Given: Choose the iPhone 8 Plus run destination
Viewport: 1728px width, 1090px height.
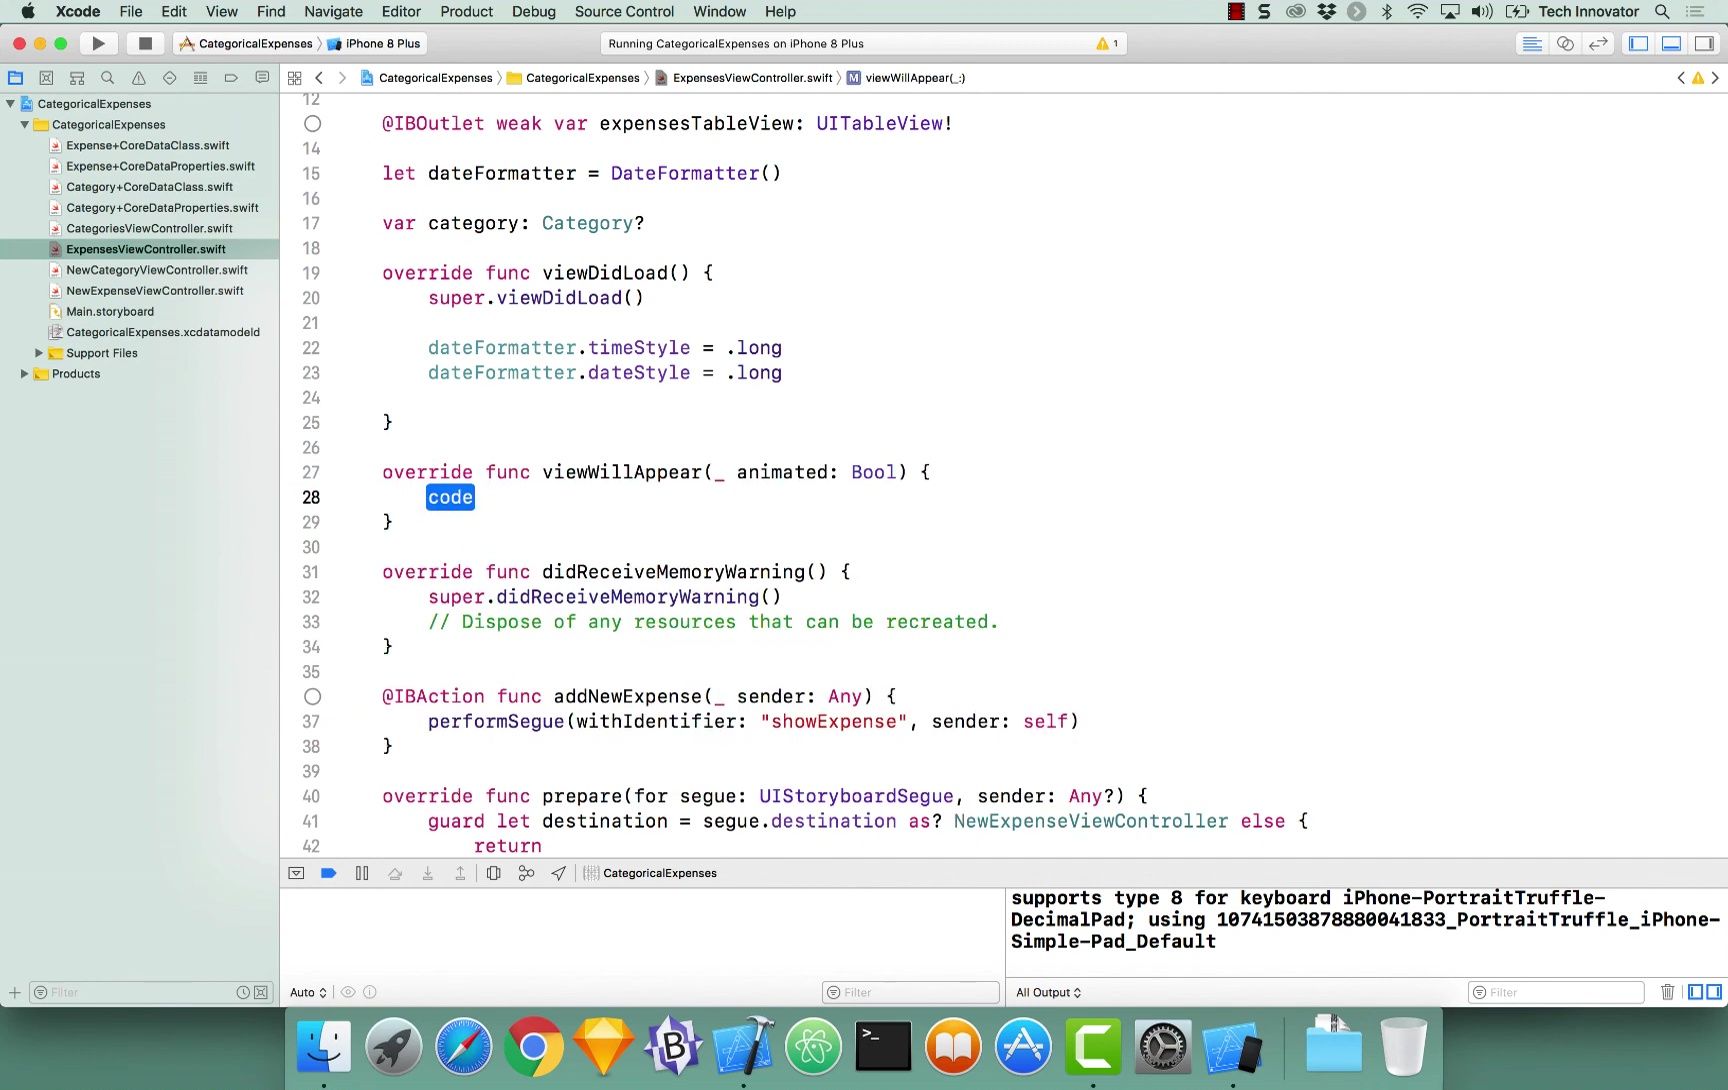Looking at the screenshot, I should point(374,43).
